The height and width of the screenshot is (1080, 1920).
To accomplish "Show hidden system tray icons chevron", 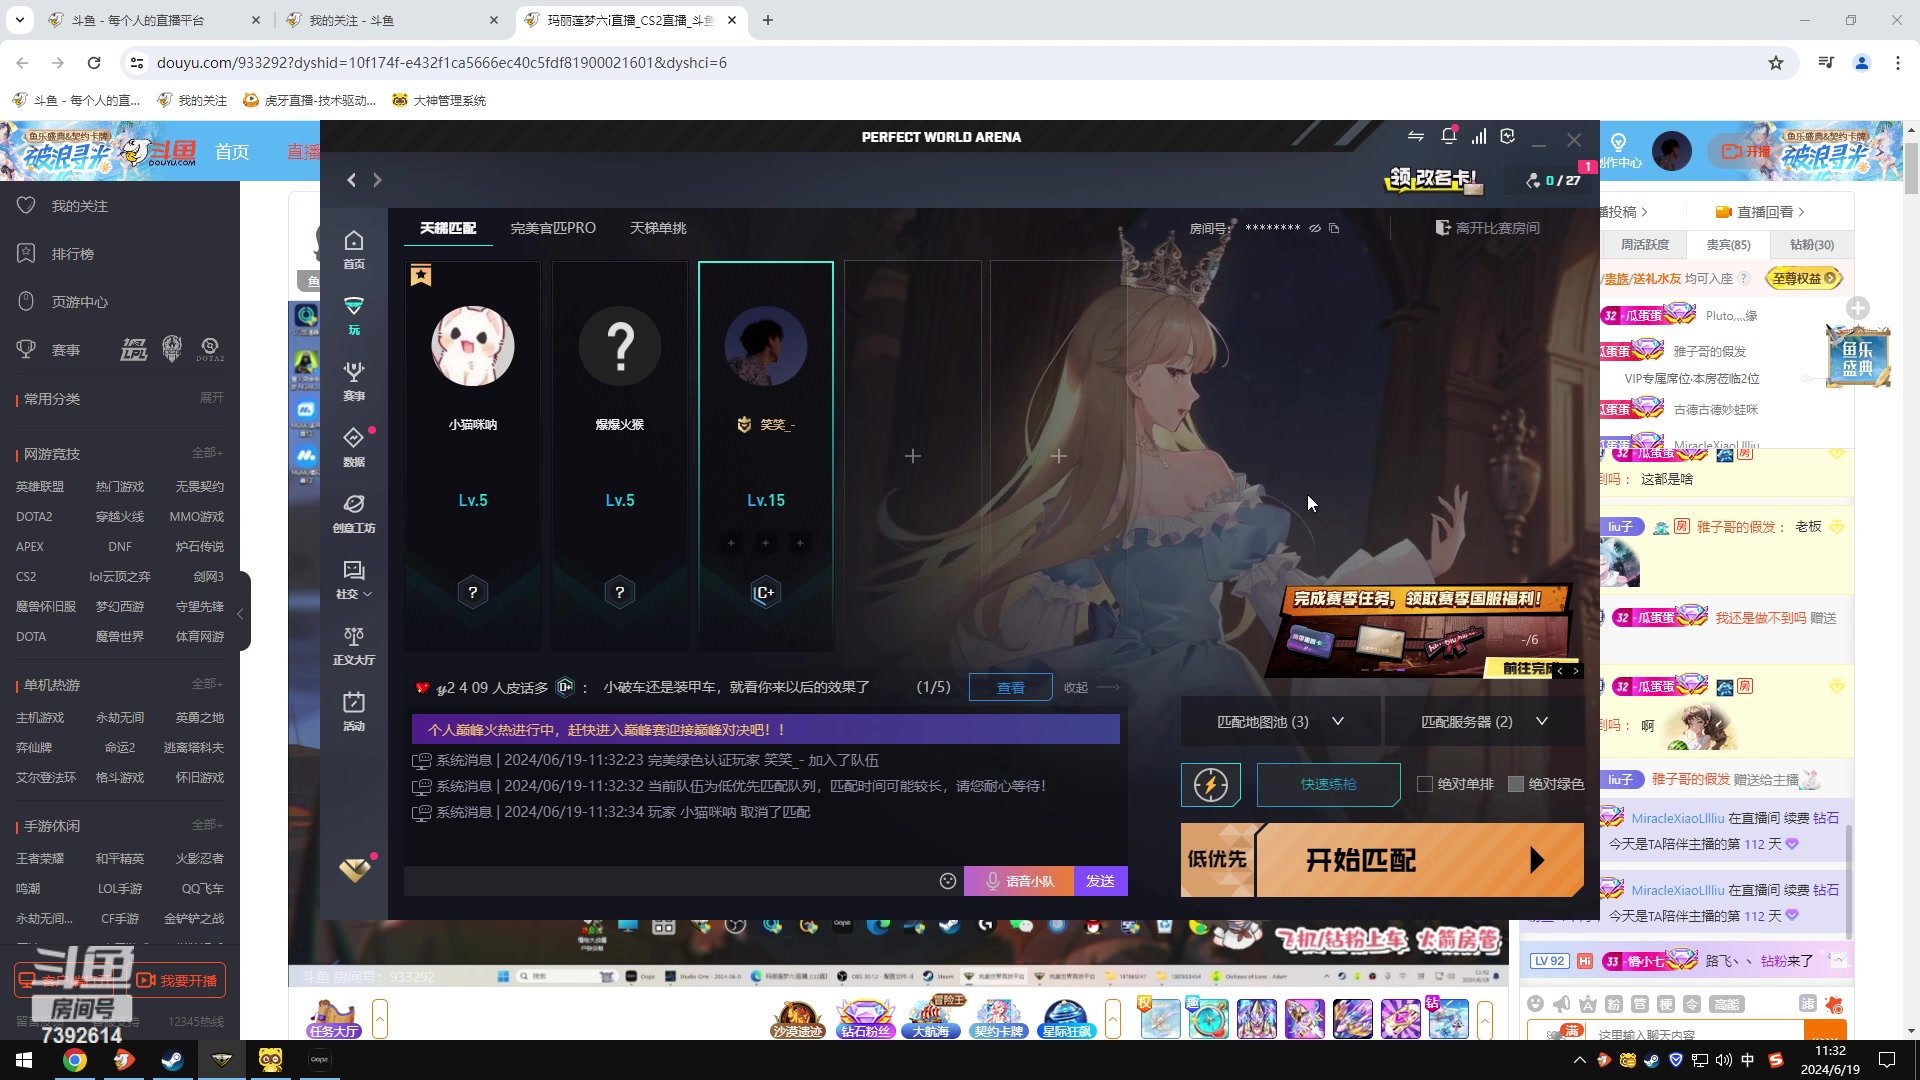I will pos(1579,1060).
